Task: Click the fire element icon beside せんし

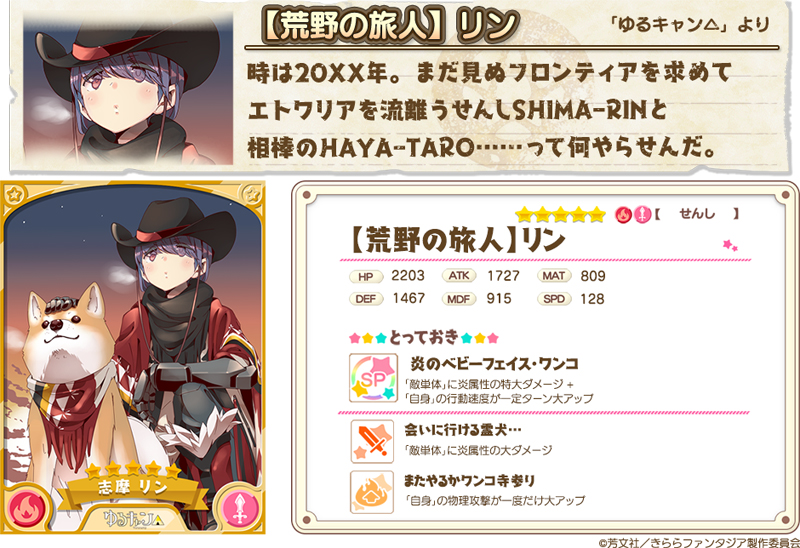Action: (x=623, y=215)
